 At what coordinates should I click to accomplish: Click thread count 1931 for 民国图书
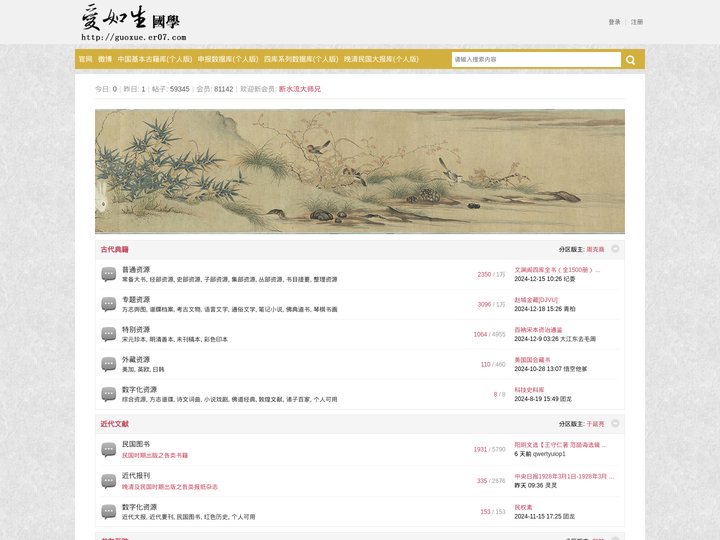[480, 450]
